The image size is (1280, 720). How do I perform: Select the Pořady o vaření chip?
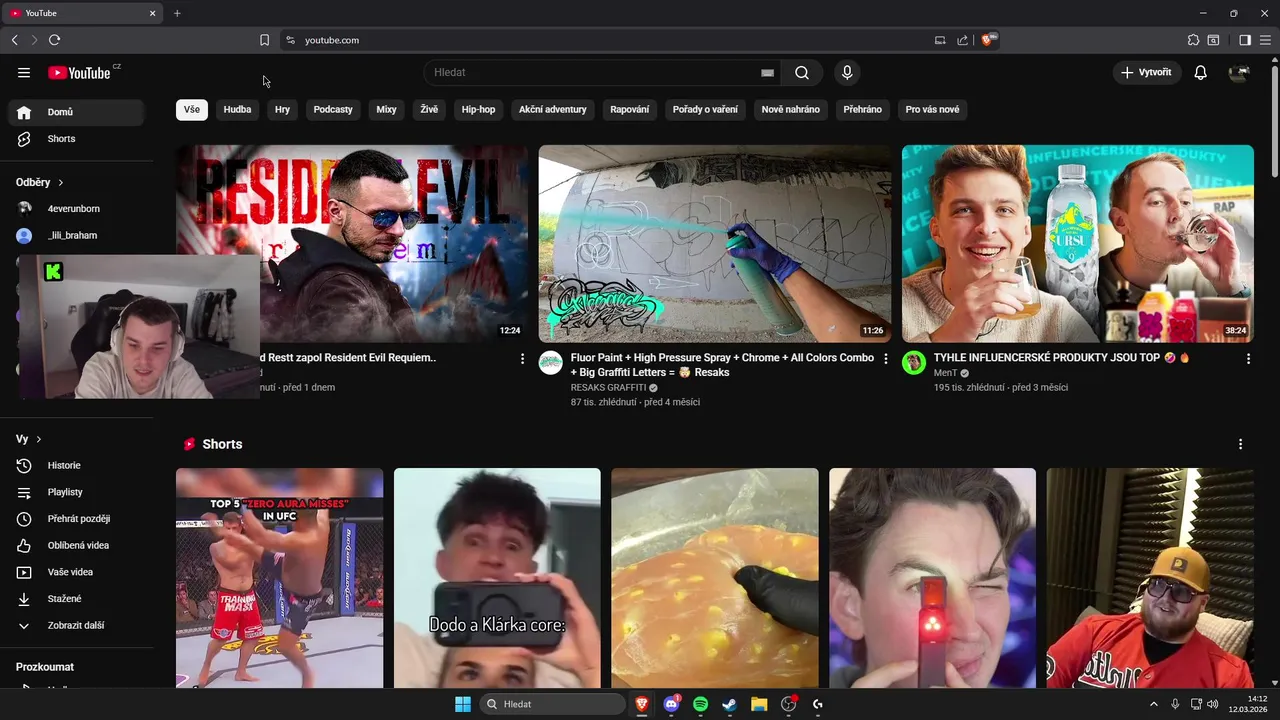point(705,110)
